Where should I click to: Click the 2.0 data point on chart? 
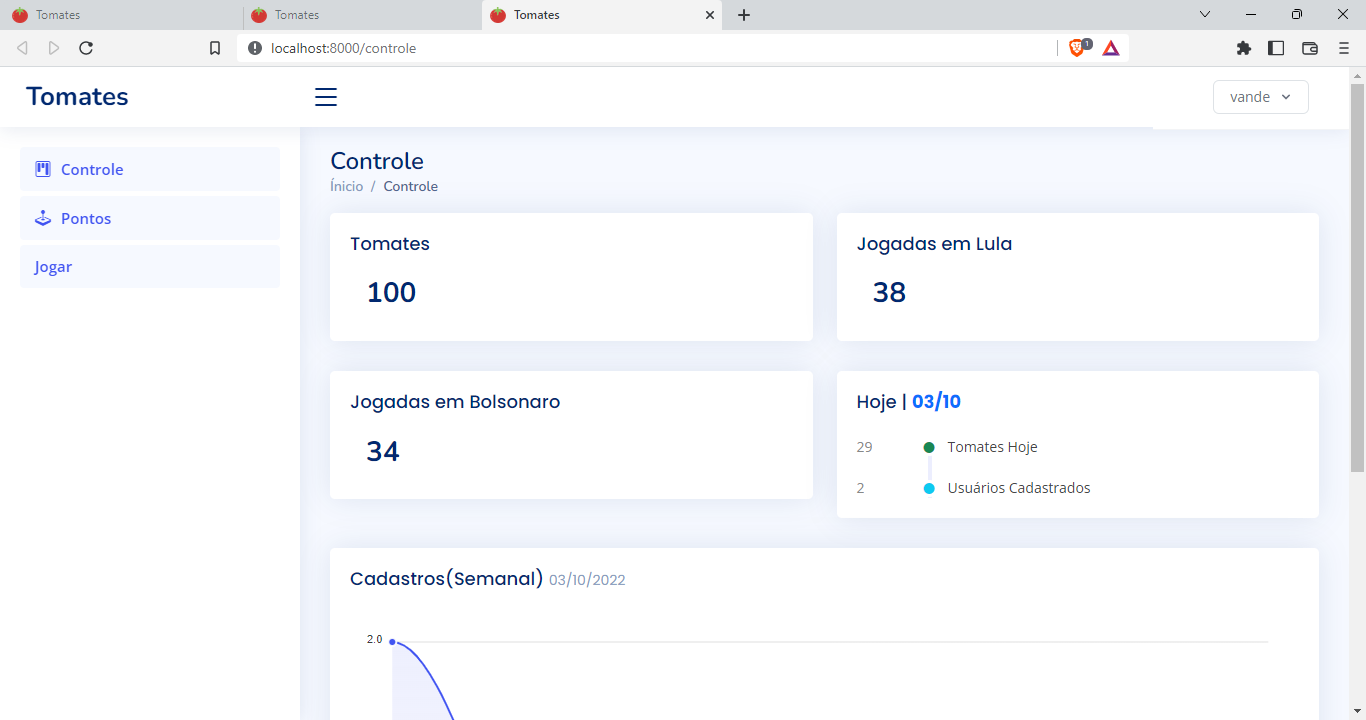coord(392,642)
